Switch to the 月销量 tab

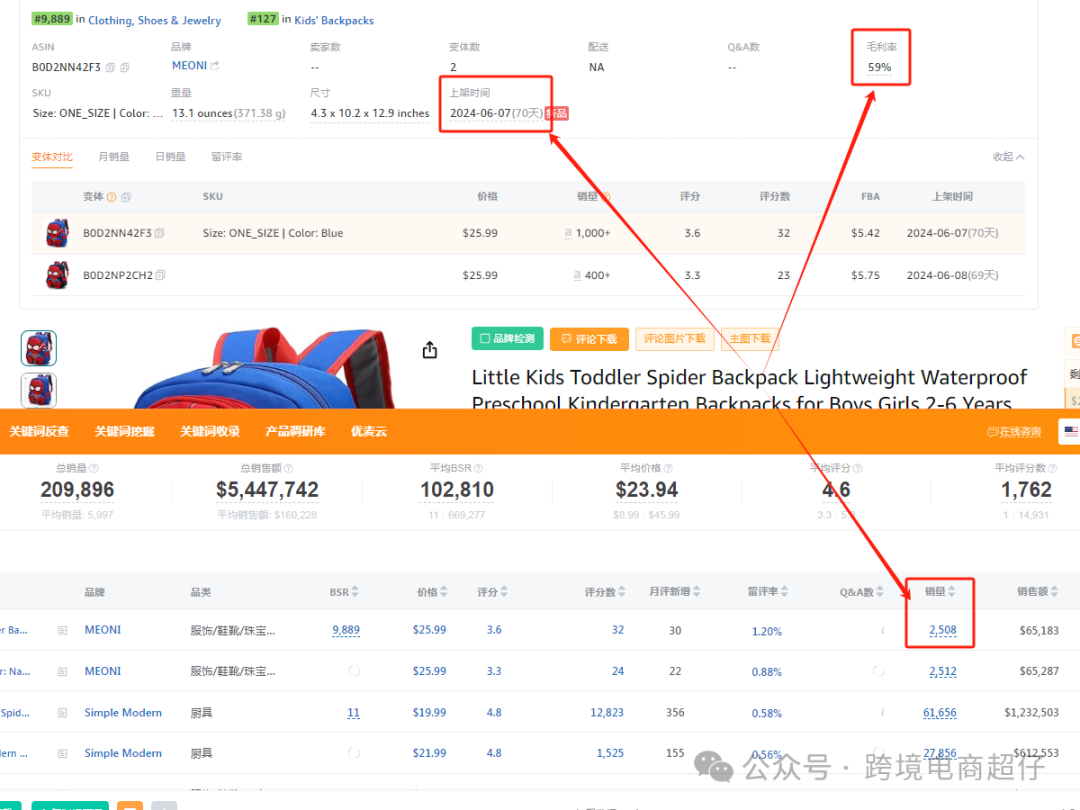[x=114, y=157]
